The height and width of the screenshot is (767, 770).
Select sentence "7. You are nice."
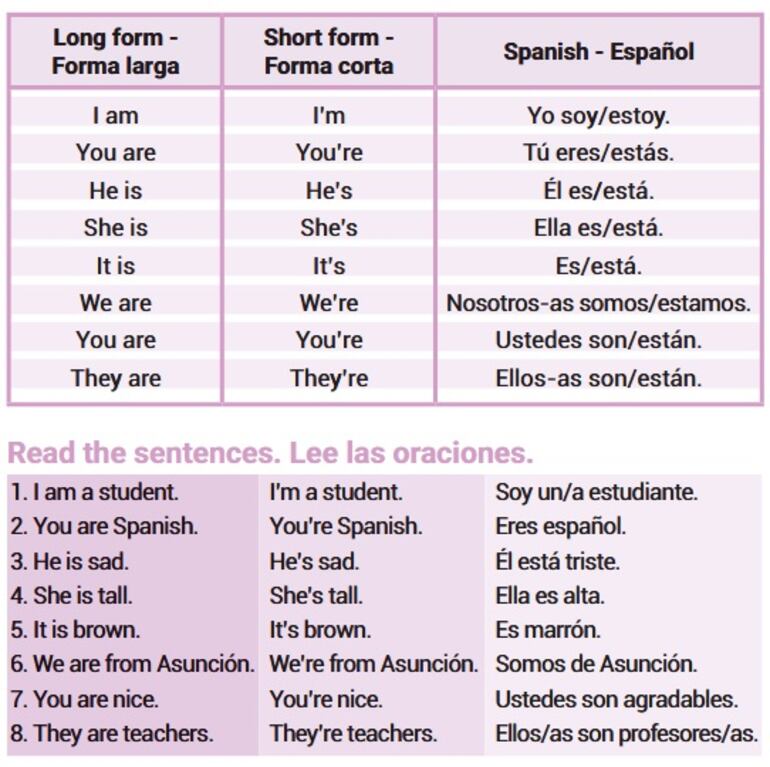coord(85,699)
